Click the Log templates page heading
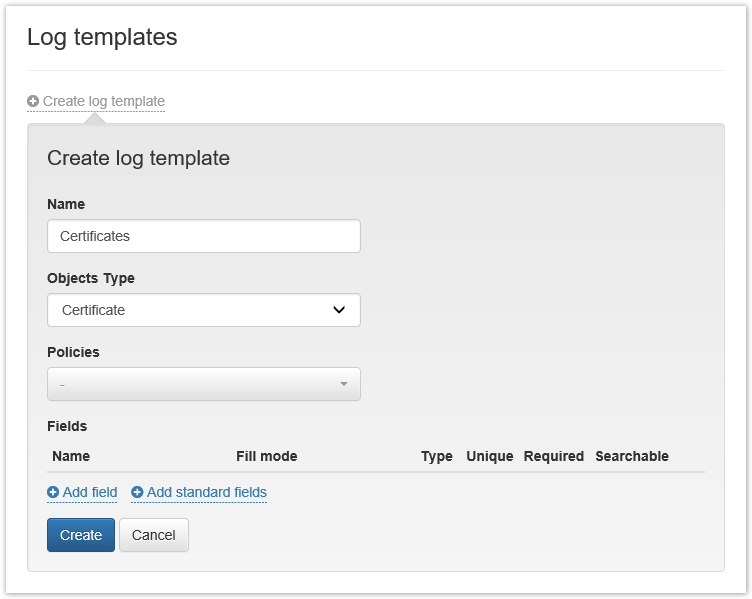The height and width of the screenshot is (599, 752). click(x=102, y=37)
